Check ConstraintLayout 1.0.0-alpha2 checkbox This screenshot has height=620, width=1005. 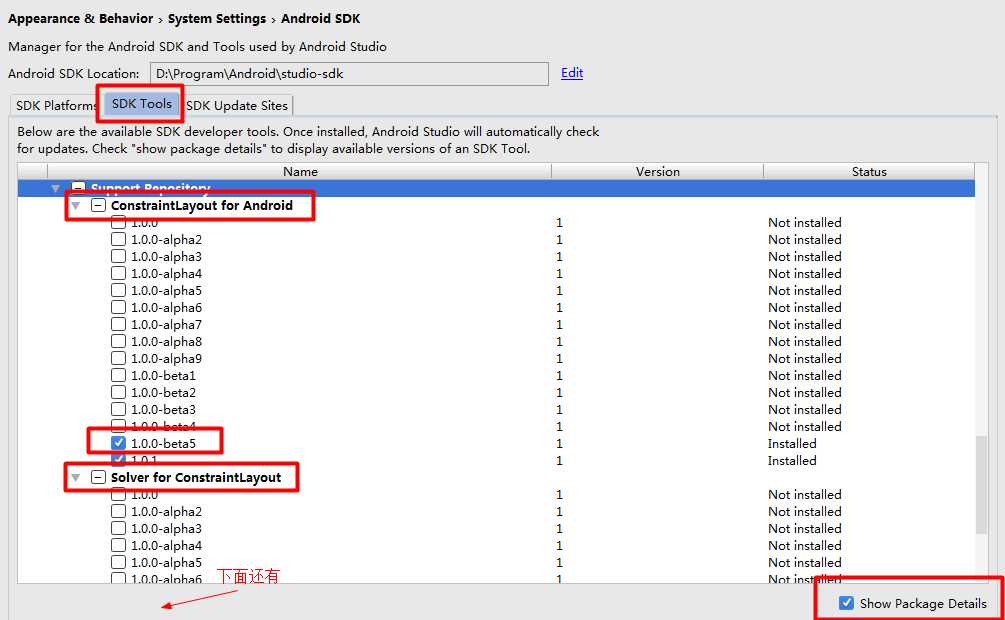[x=119, y=239]
